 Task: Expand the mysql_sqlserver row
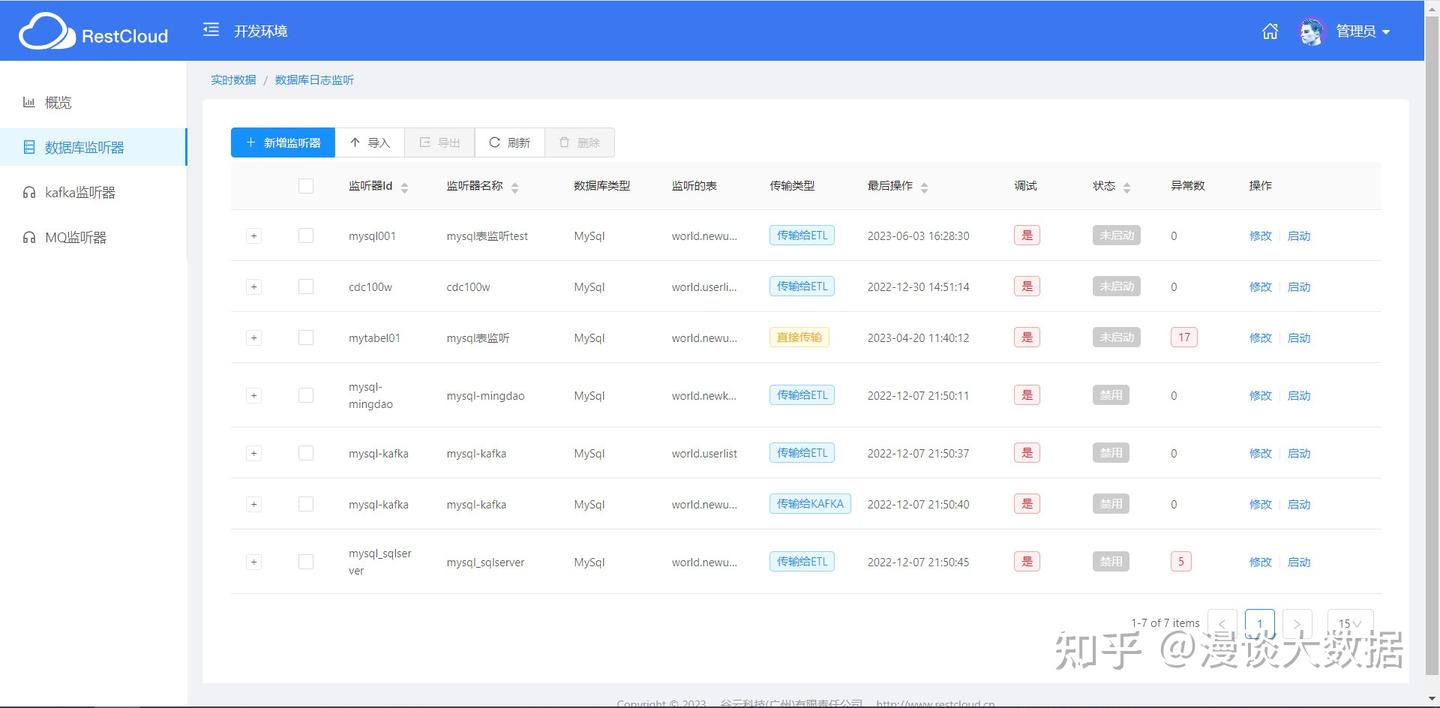click(x=254, y=562)
